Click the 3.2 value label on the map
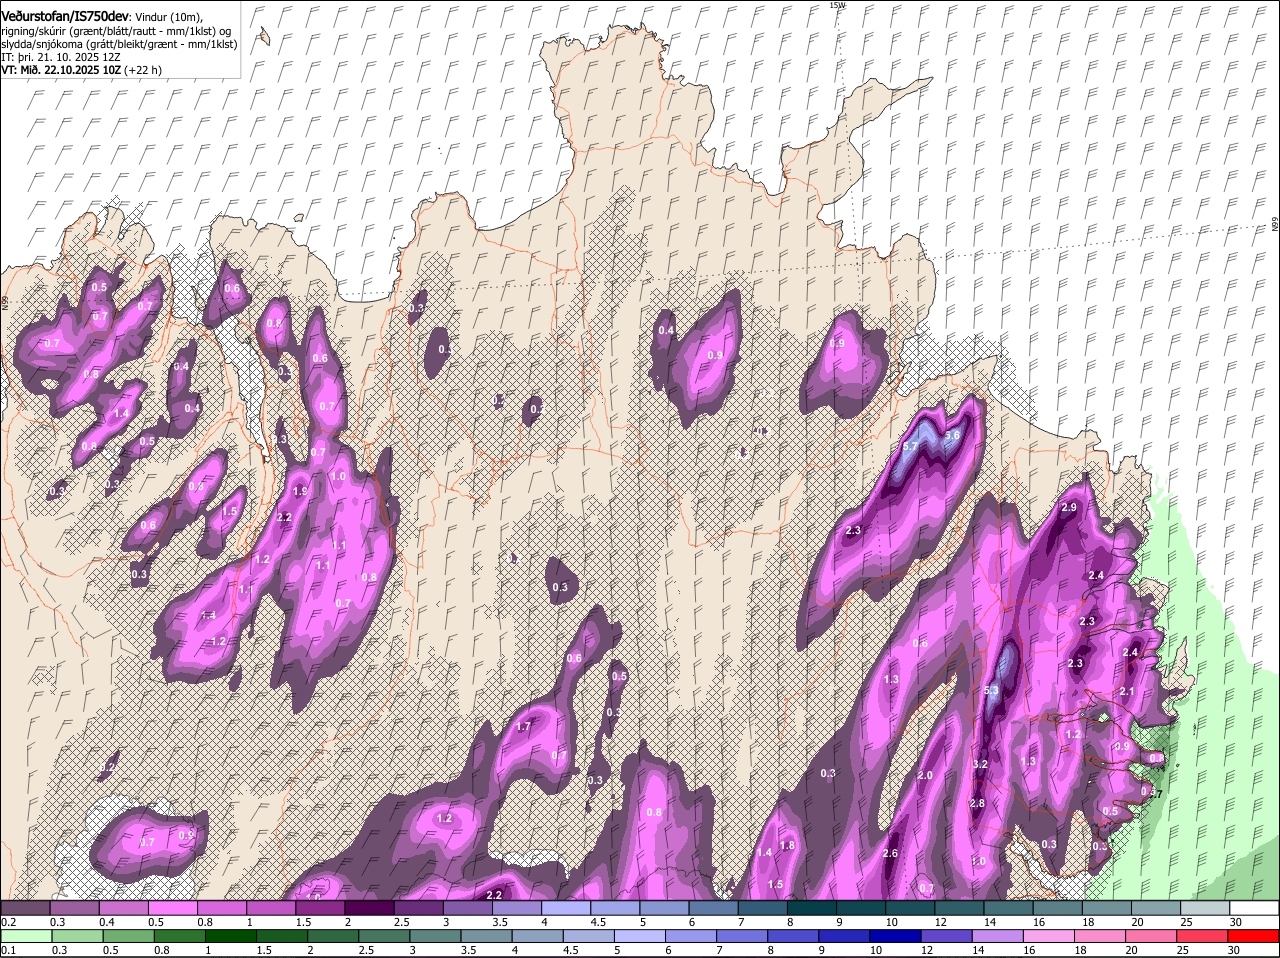The image size is (1280, 958). click(x=980, y=764)
